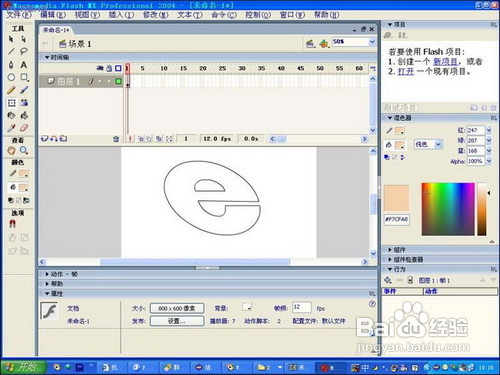
Task: Select the Paint Bucket tool
Action: pos(24,115)
